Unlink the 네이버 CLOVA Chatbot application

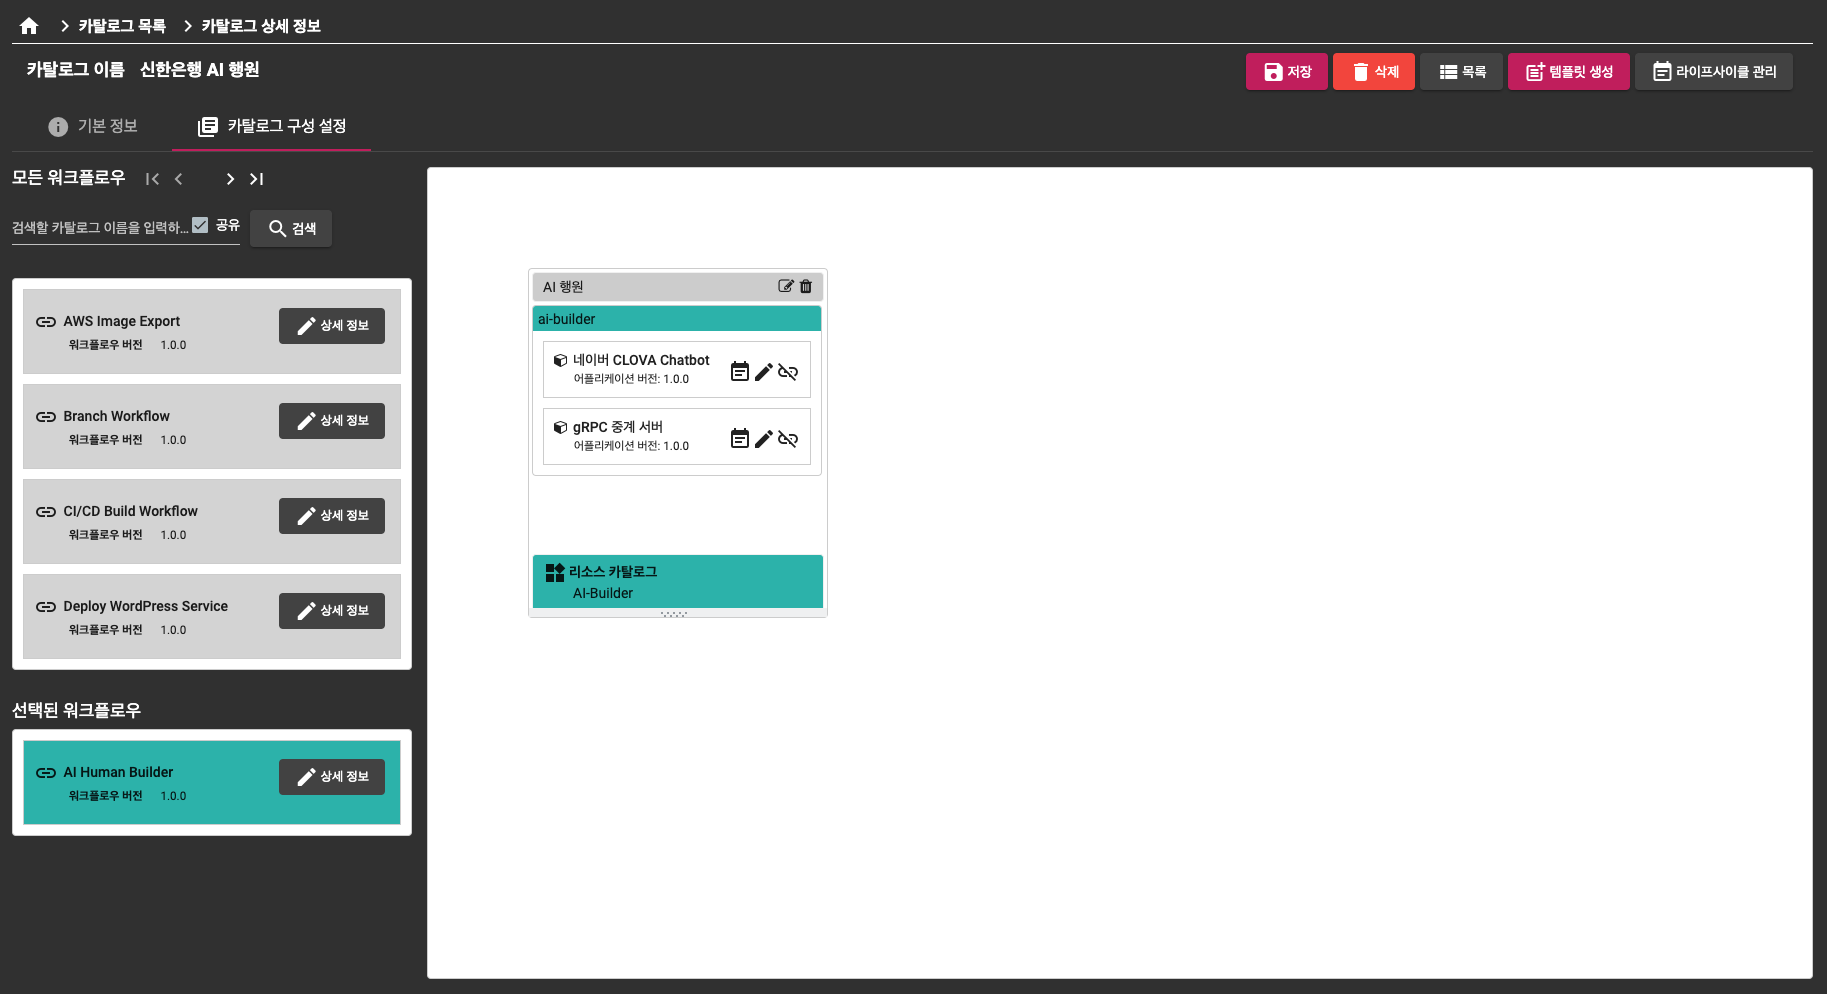click(788, 372)
